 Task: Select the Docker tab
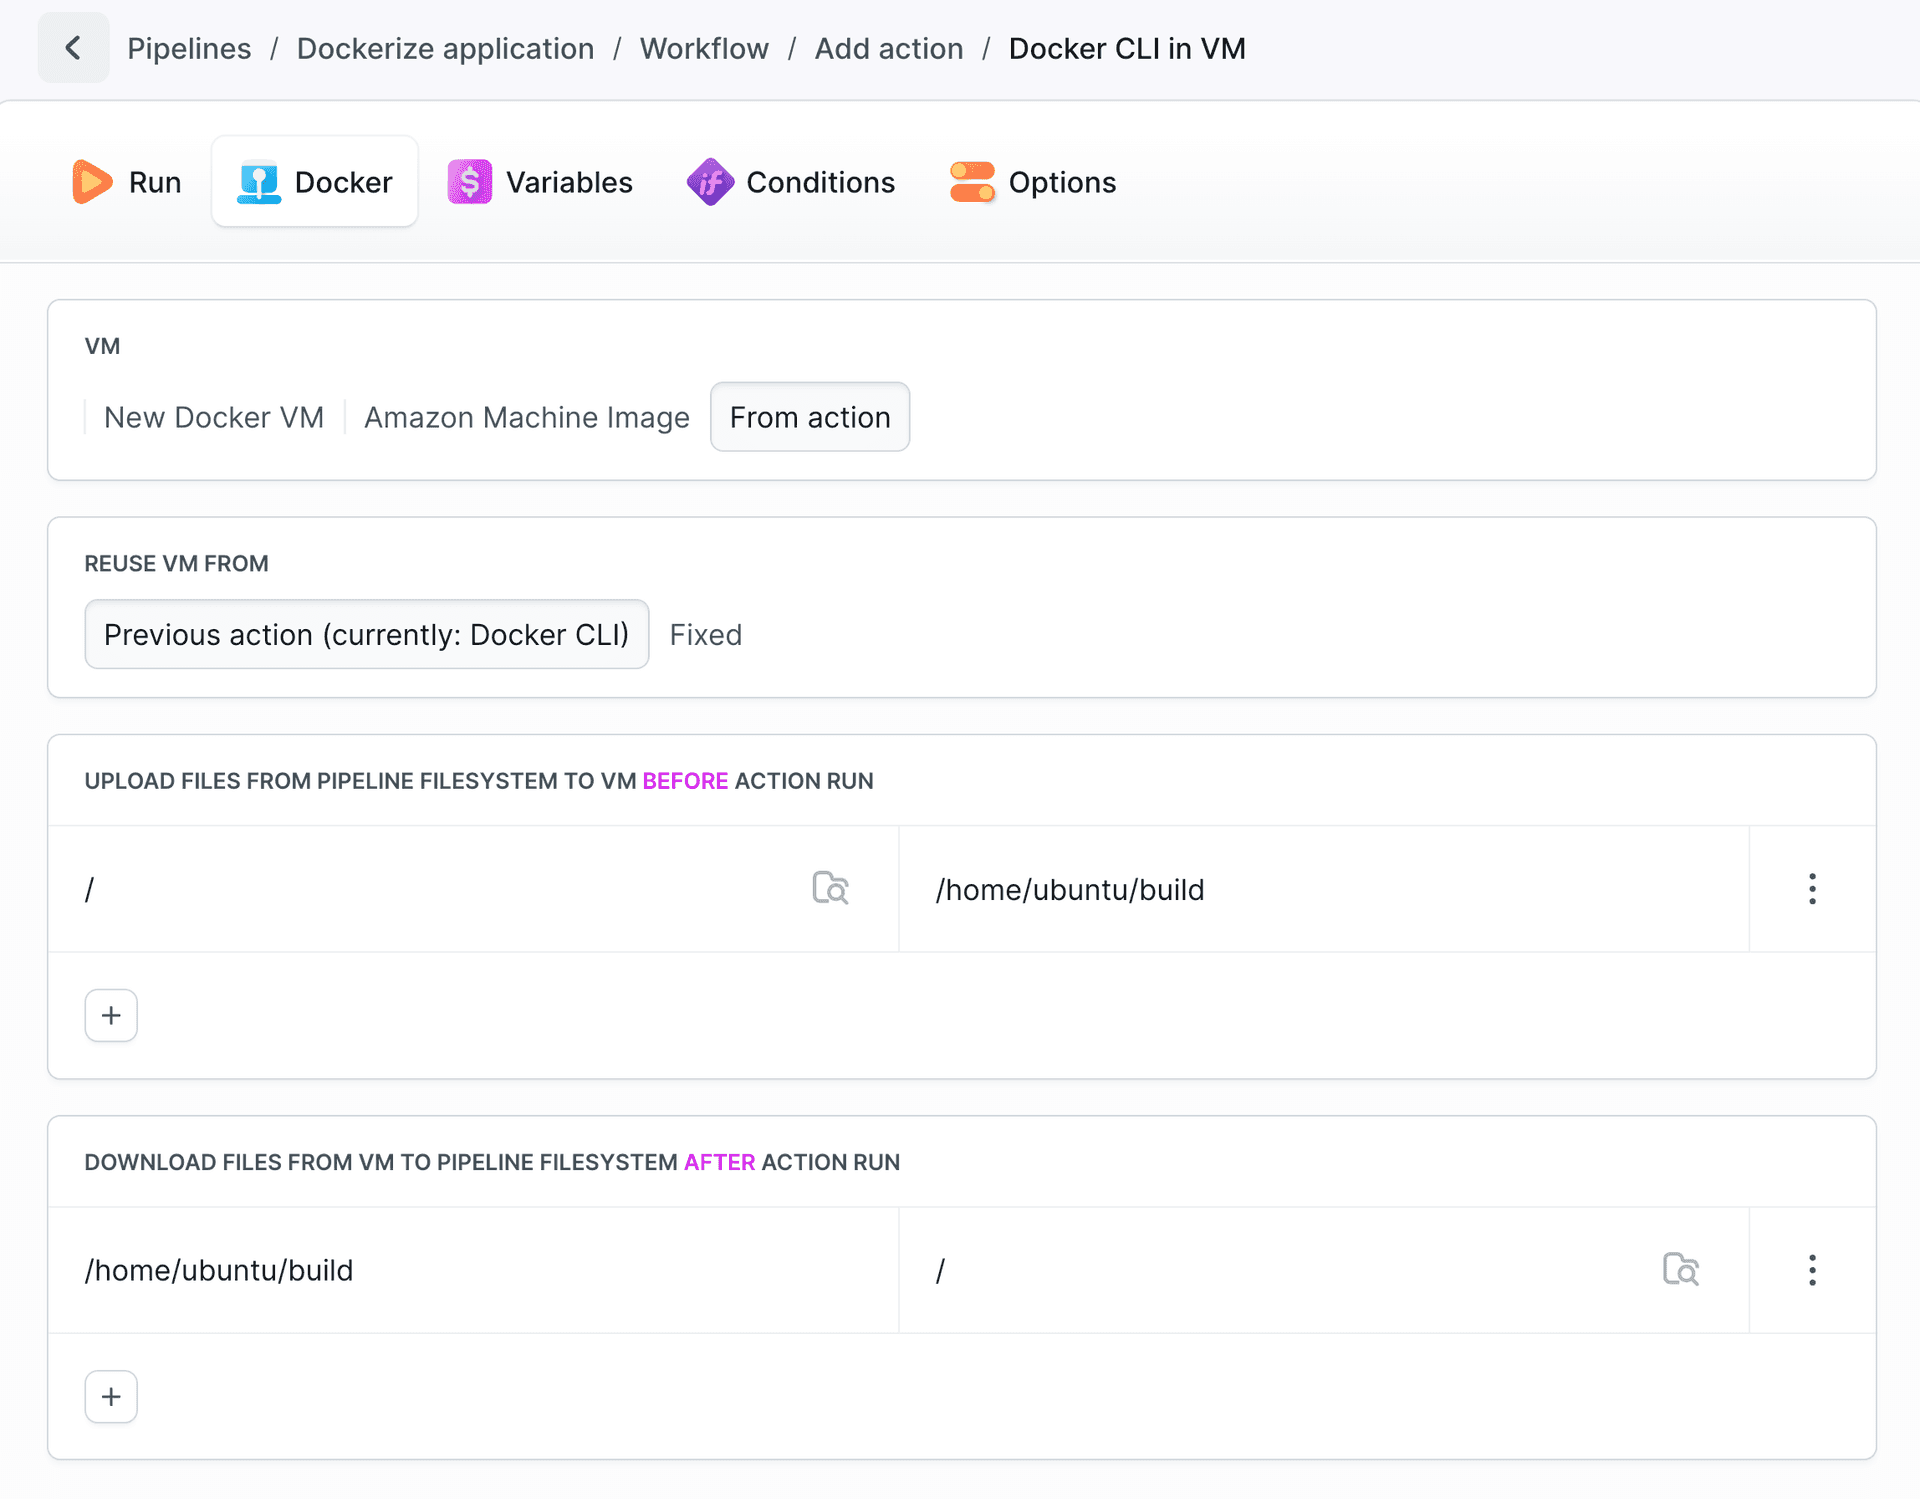[315, 182]
